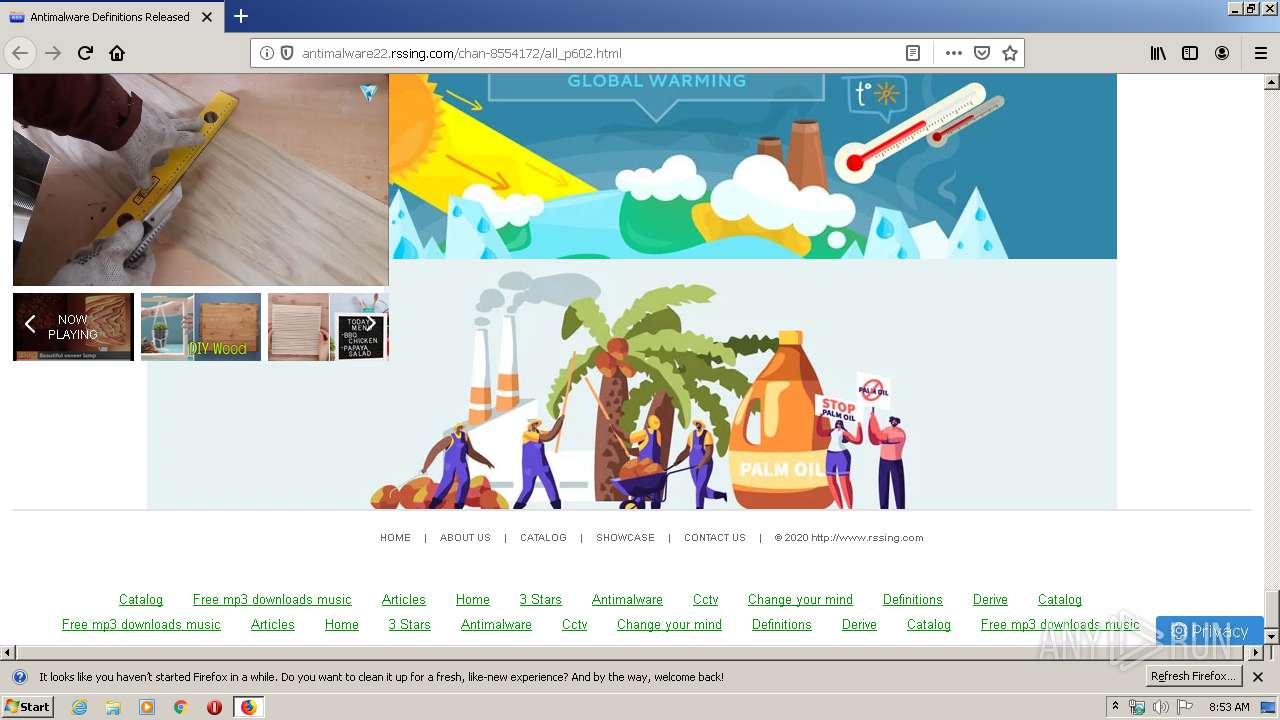Show hidden system tray icons
The image size is (1280, 720).
1116,707
